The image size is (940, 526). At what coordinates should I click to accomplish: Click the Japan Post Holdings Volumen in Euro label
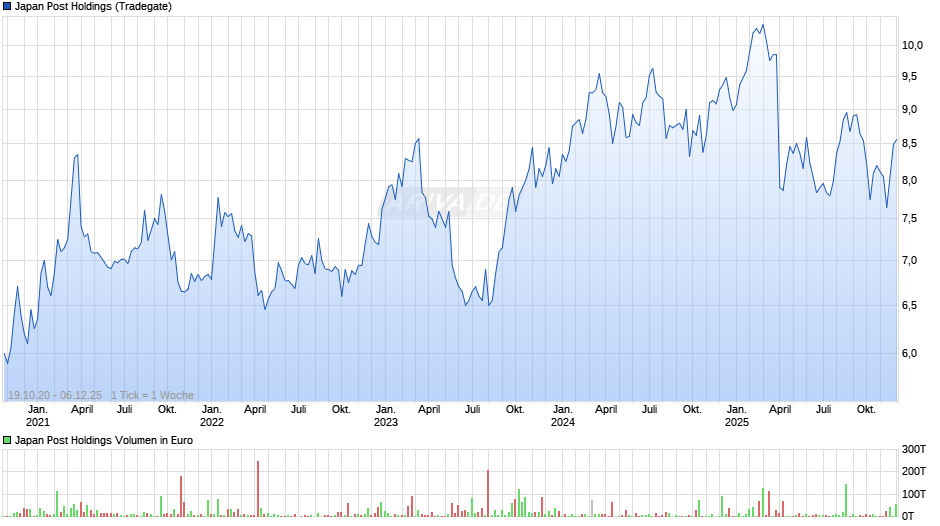[104, 440]
